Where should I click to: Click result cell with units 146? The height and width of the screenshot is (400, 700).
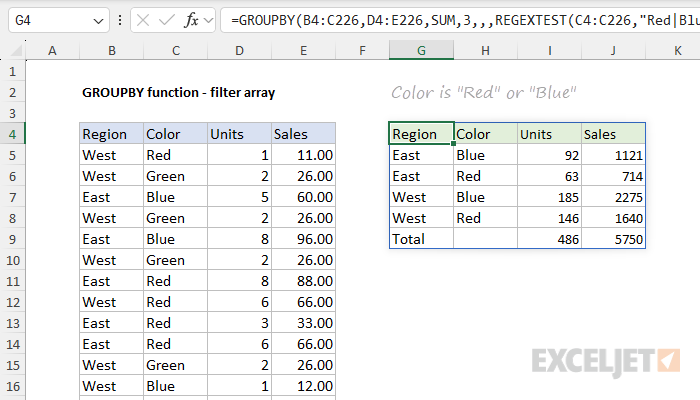(x=550, y=218)
